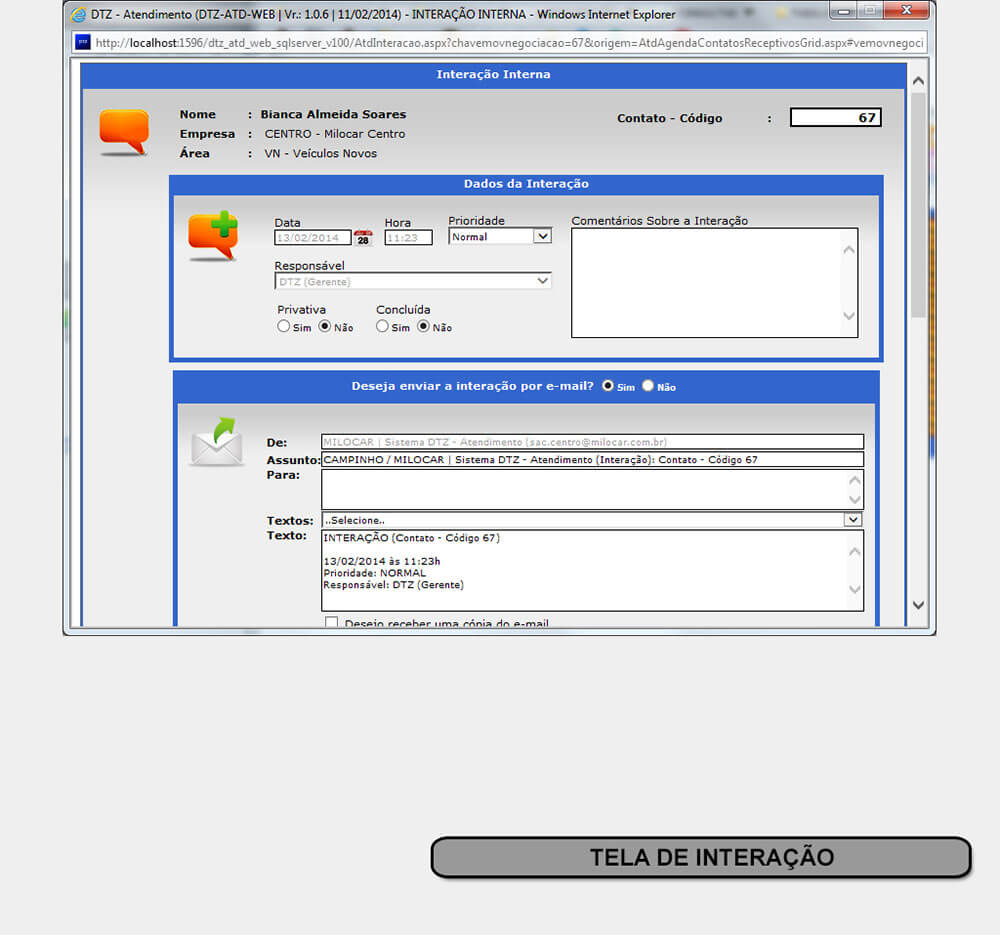Choose Não for sending interaction by e-mail
The image size is (1000, 935).
coord(648,386)
